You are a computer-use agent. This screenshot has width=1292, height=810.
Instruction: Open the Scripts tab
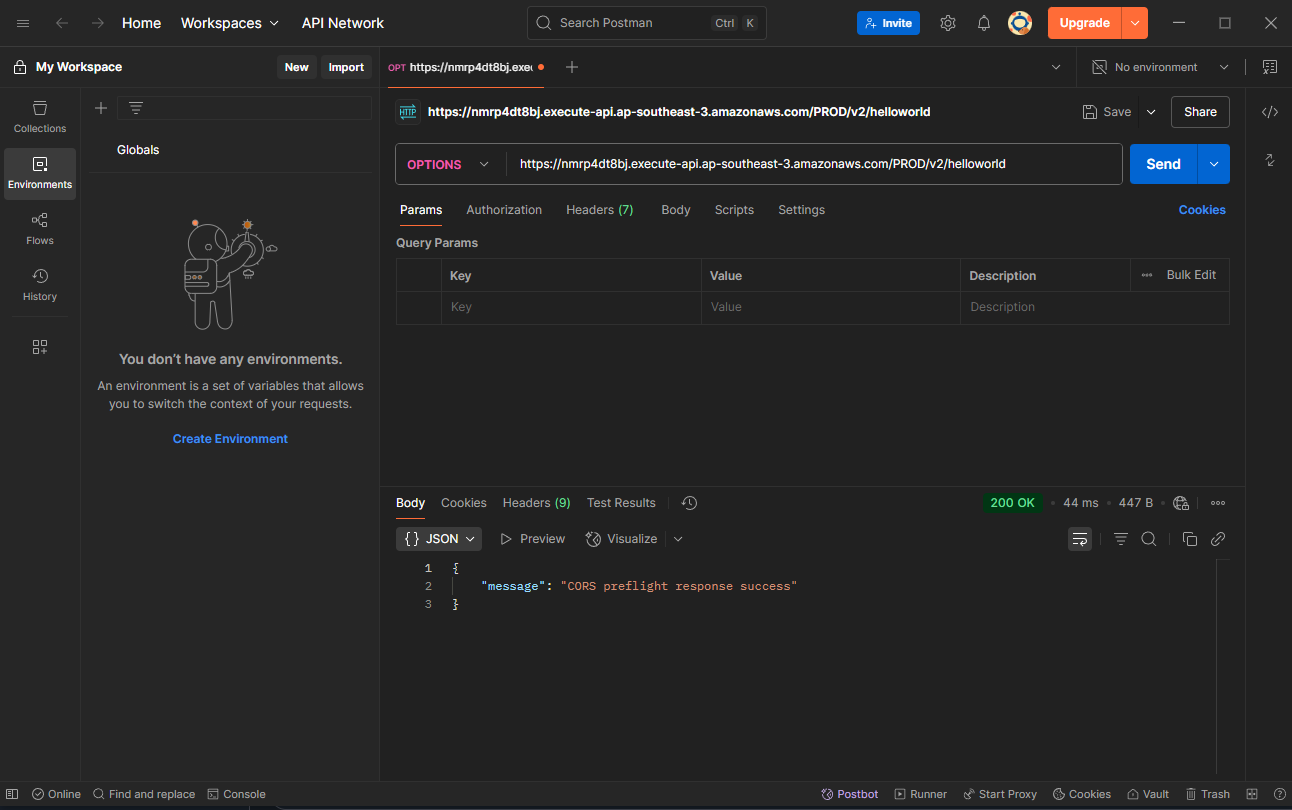pyautogui.click(x=734, y=210)
